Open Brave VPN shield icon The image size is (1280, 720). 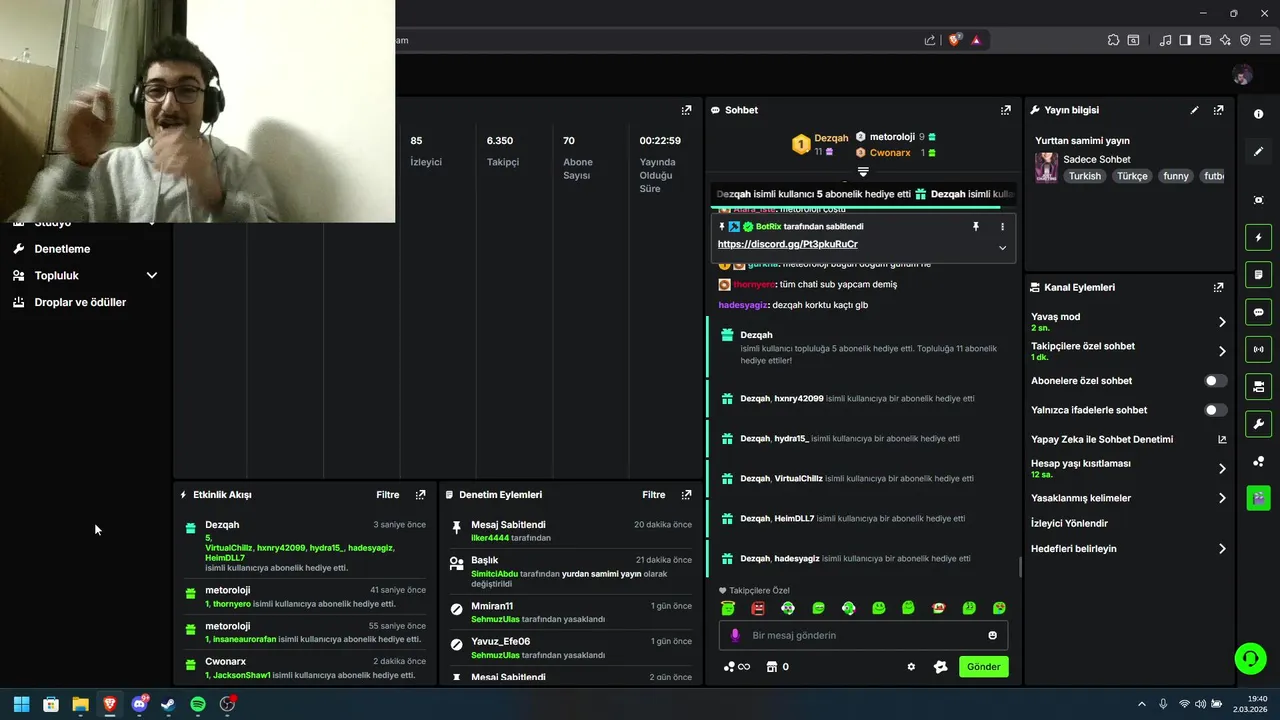(x=1245, y=40)
